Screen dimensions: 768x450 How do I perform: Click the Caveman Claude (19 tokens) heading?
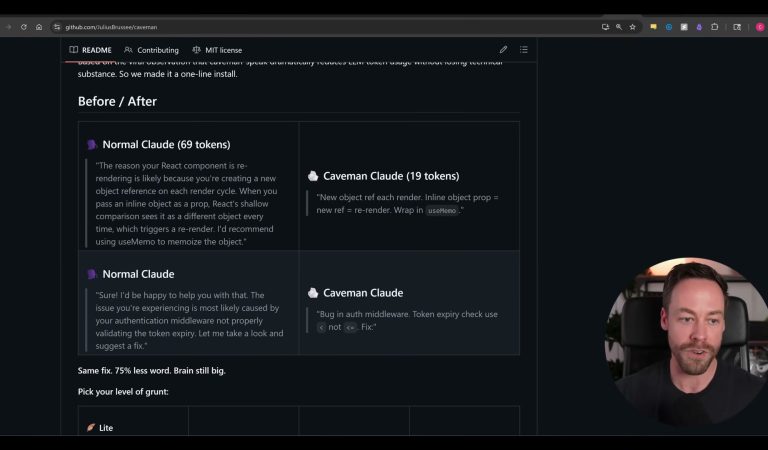pos(391,176)
